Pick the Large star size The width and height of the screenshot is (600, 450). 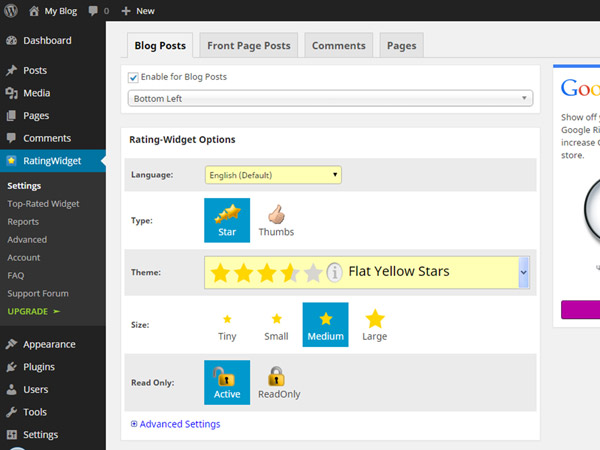point(375,325)
